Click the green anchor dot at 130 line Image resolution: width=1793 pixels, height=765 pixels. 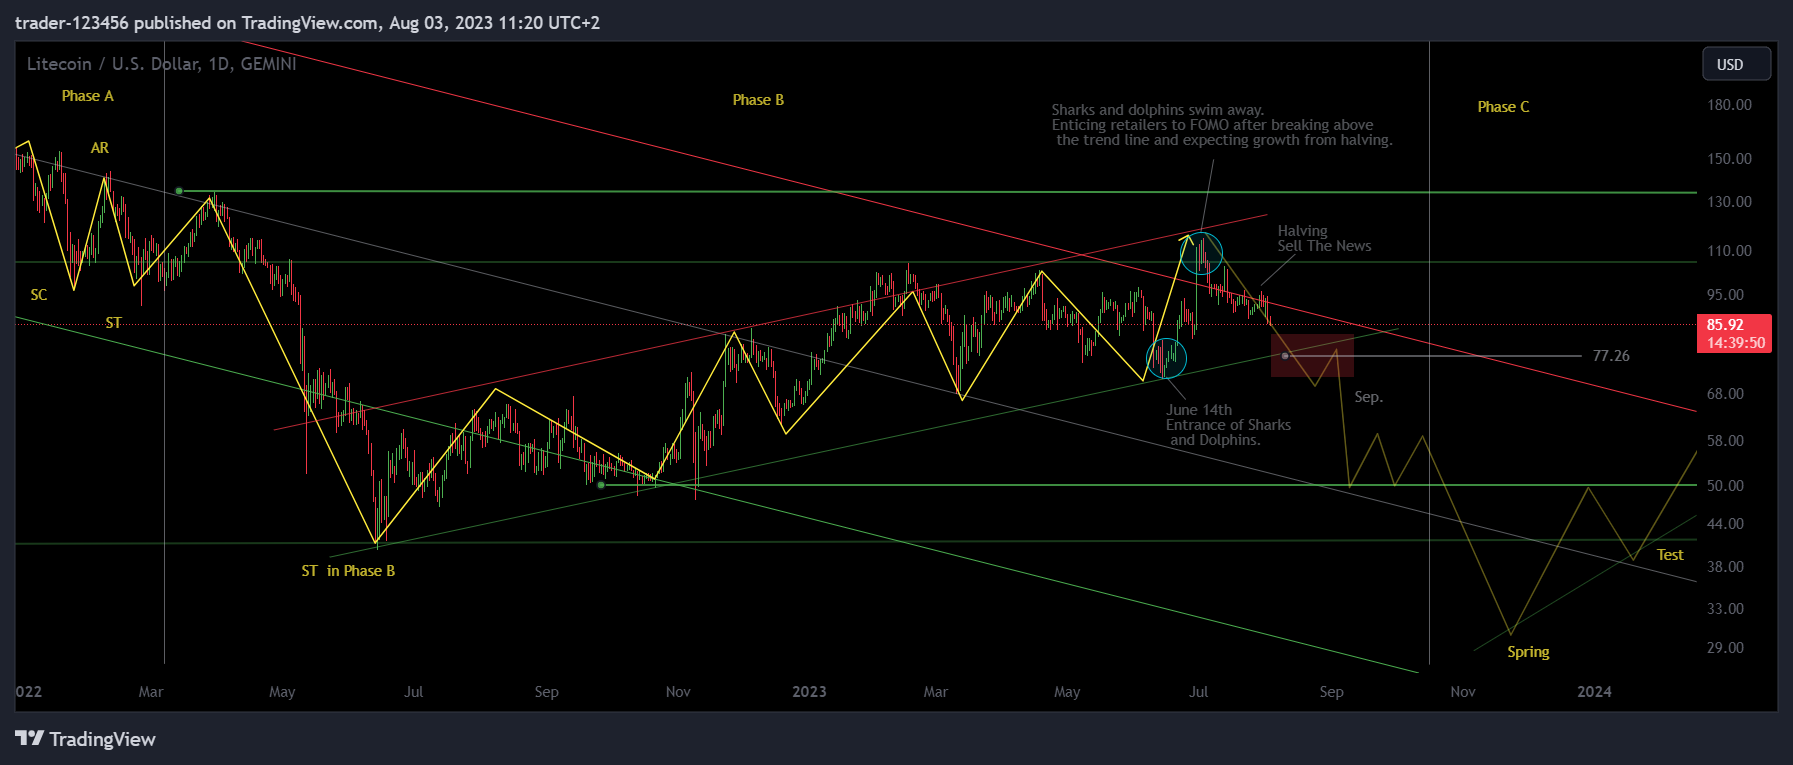click(179, 191)
